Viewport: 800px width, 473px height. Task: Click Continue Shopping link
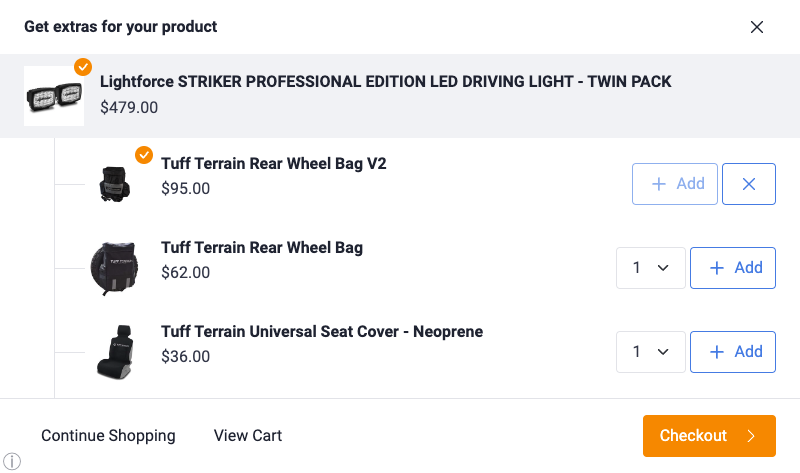coord(108,436)
